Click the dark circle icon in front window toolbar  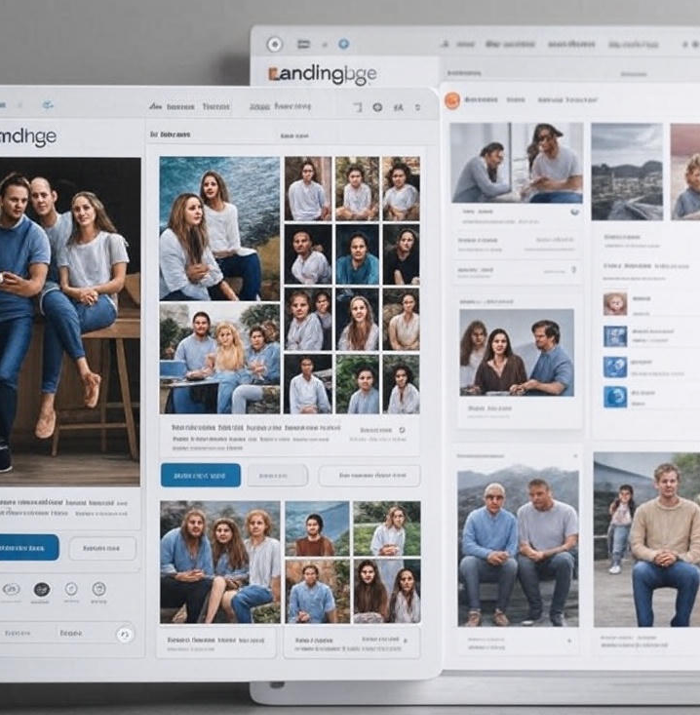(377, 107)
